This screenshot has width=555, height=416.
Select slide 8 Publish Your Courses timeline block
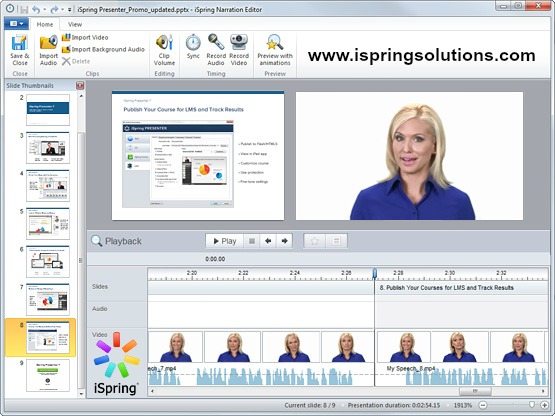(461, 288)
